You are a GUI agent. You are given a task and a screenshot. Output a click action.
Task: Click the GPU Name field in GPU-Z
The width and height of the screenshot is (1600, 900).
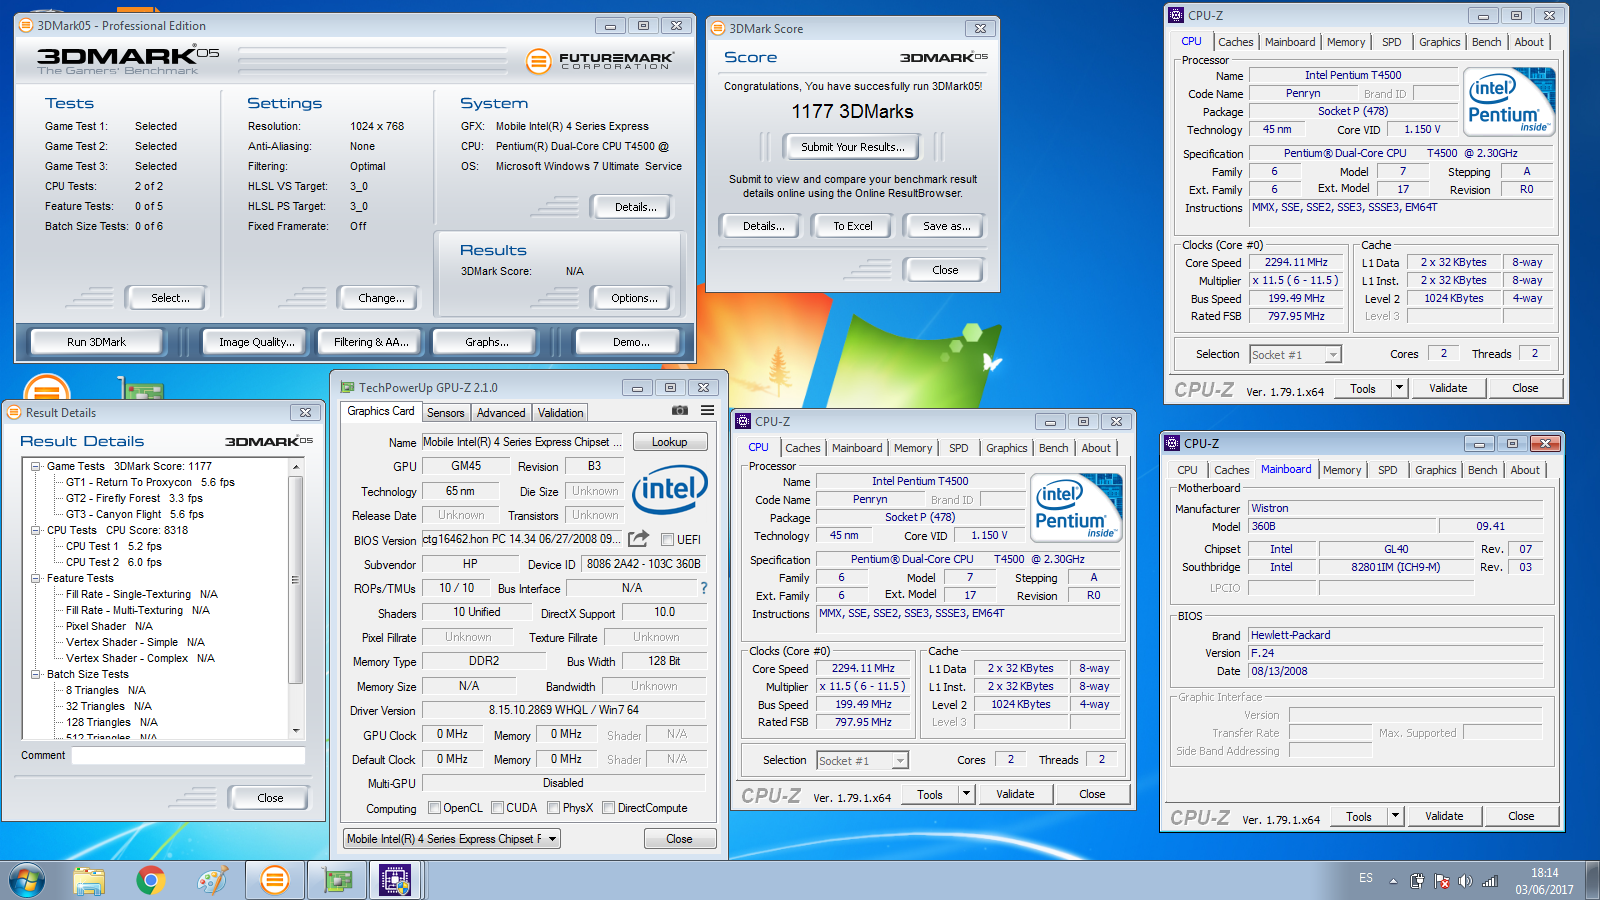(x=524, y=442)
